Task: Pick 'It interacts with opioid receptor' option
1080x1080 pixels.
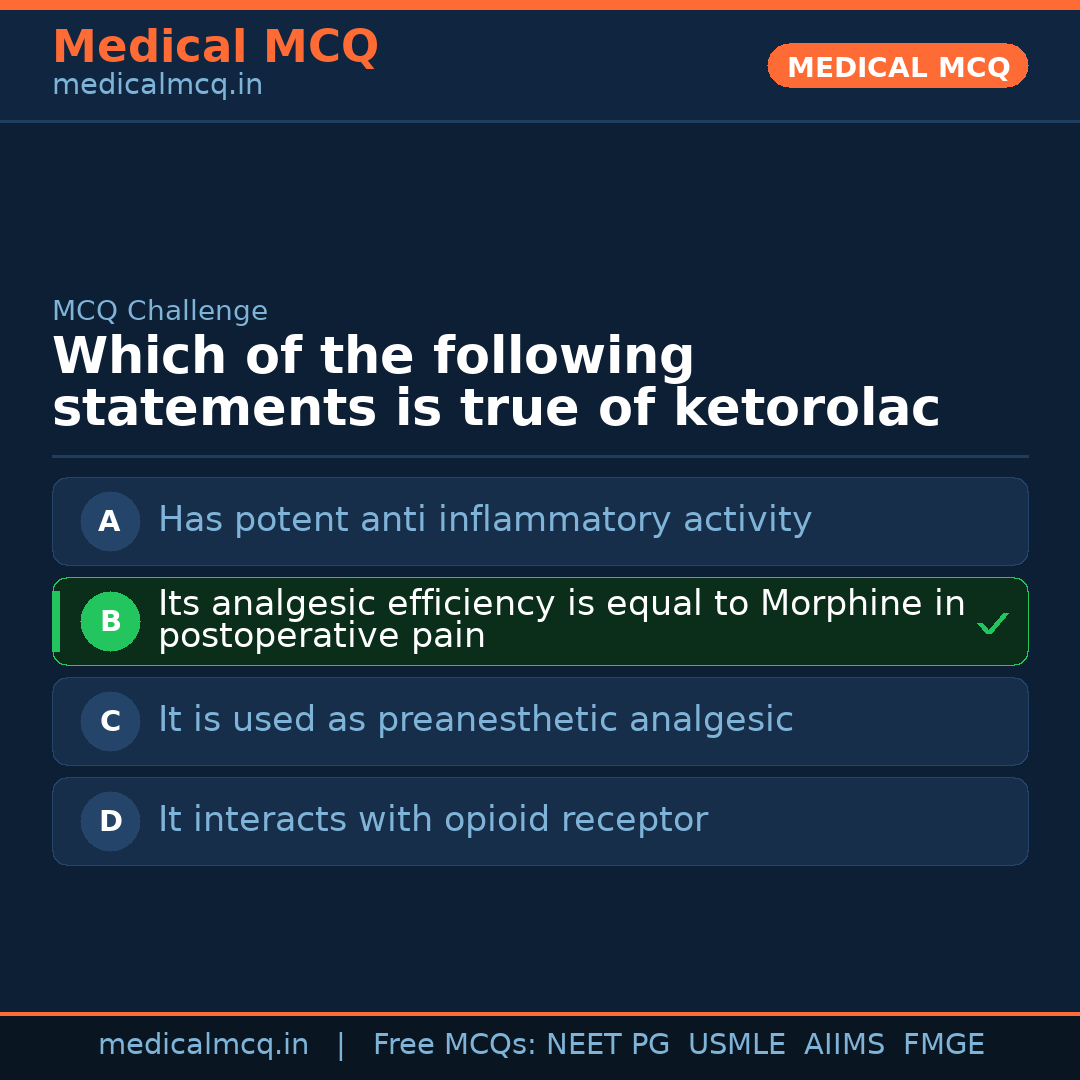Action: (432, 820)
